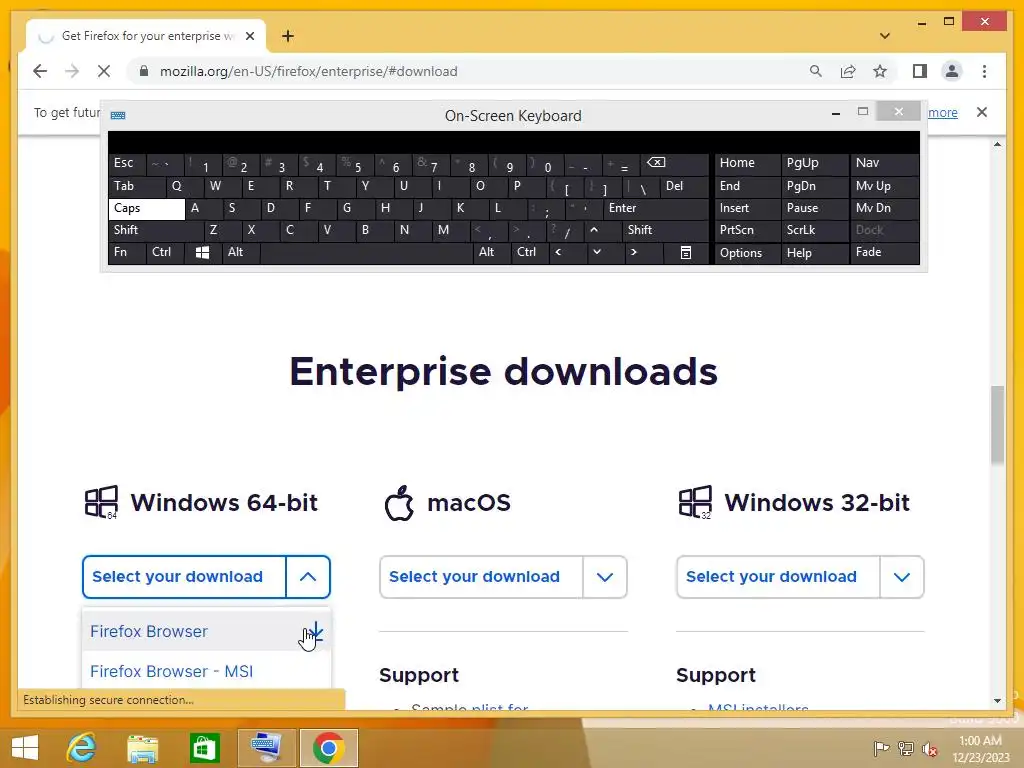
Task: Open File Explorer from the taskbar
Action: [142, 748]
